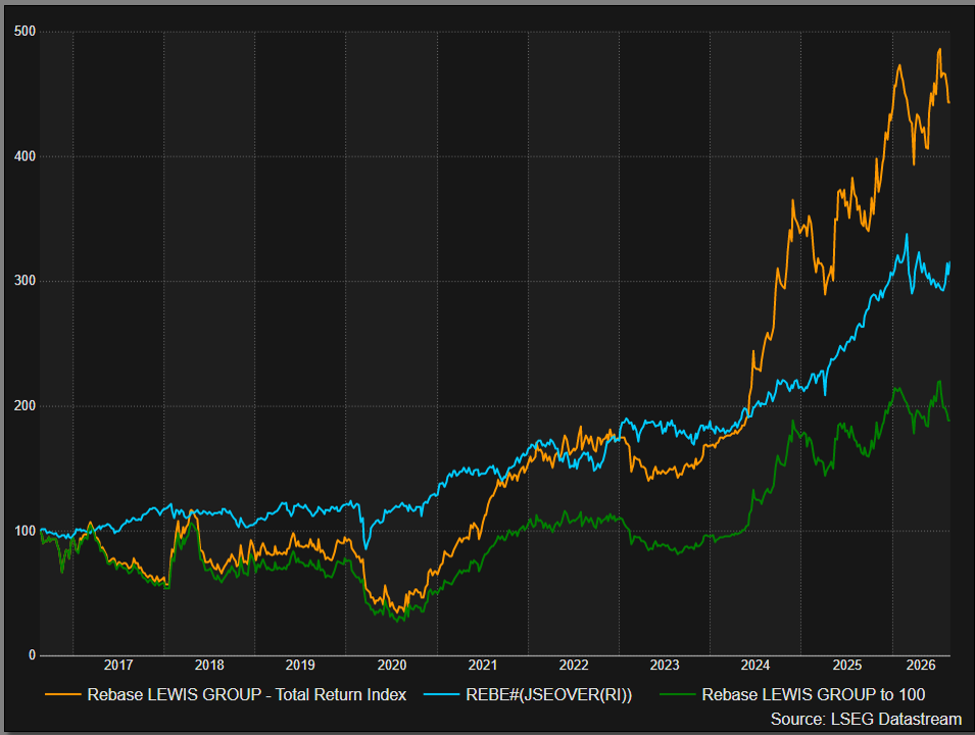The image size is (975, 735).
Task: Select legend label 'Rebase LEWIS GROUP - Total Return Index'
Action: point(247,695)
